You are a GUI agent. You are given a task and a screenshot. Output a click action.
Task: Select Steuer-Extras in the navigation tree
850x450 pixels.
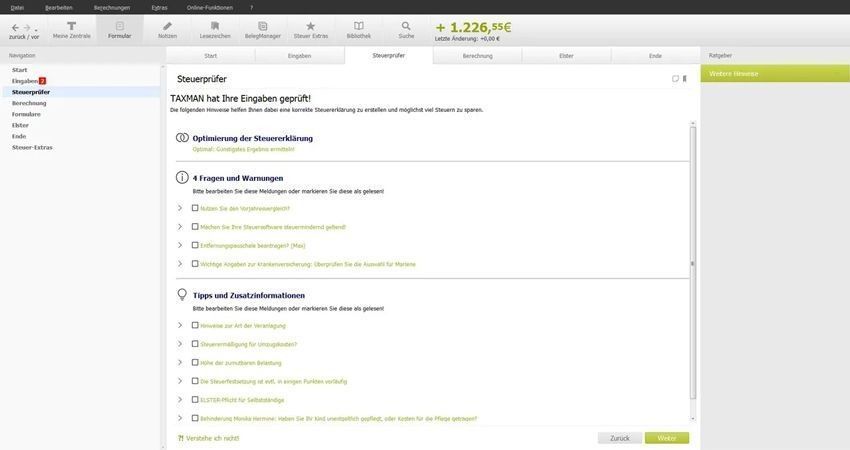(32, 147)
